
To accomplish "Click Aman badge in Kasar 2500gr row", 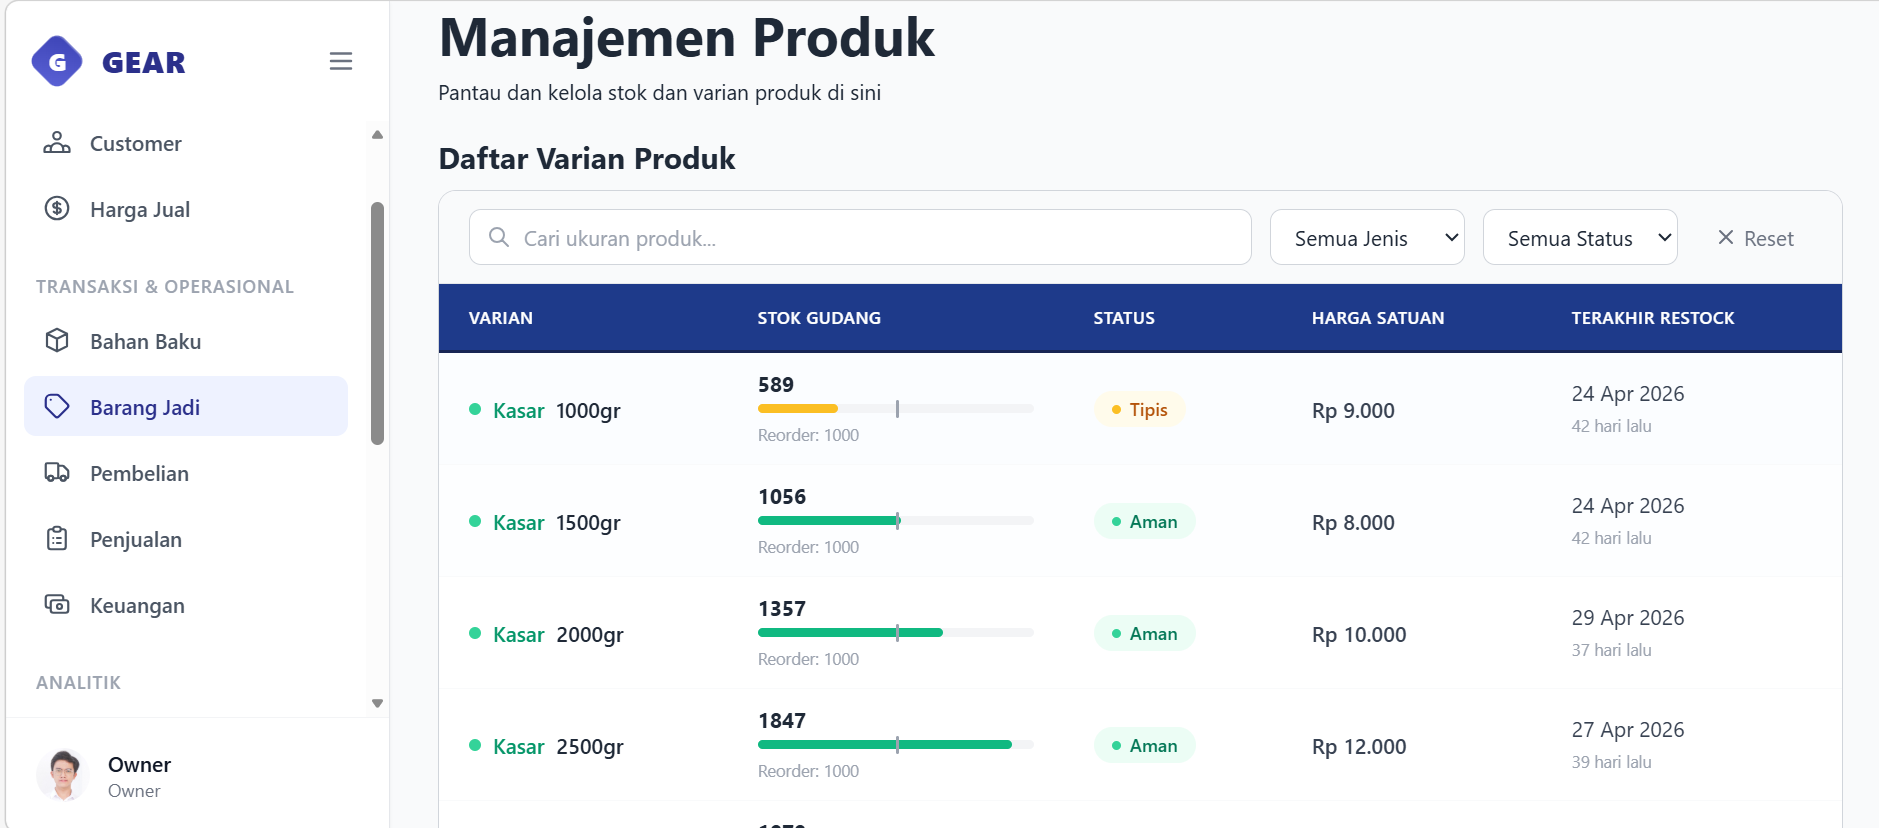I will coord(1145,745).
